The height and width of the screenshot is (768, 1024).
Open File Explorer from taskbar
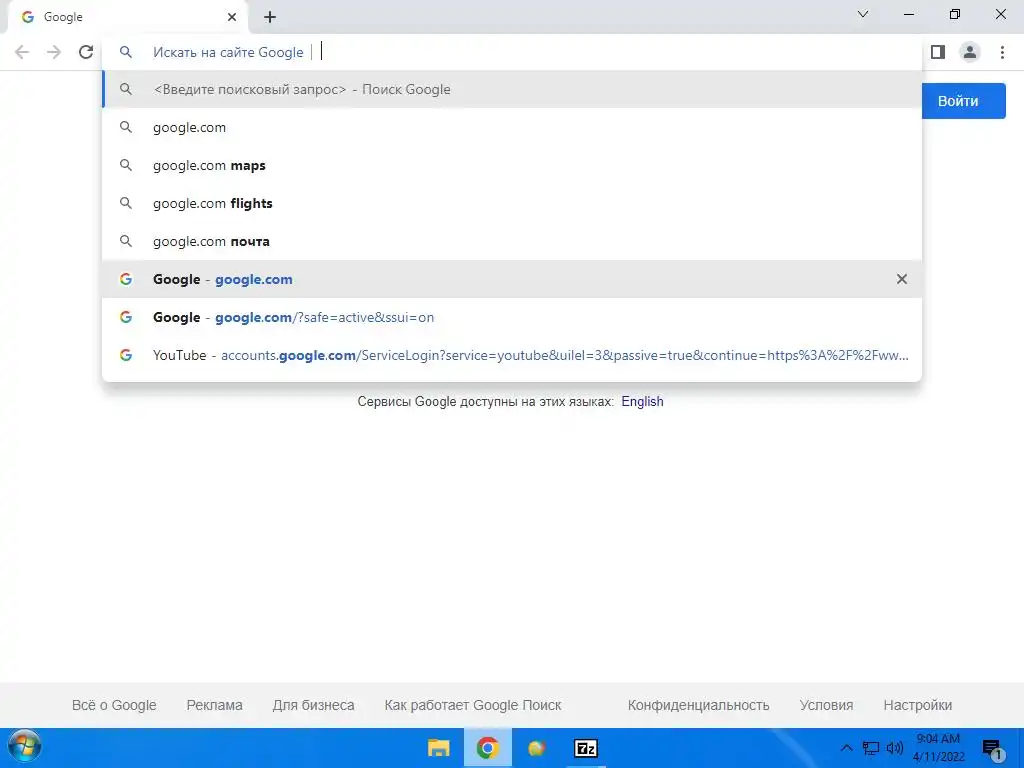click(438, 748)
